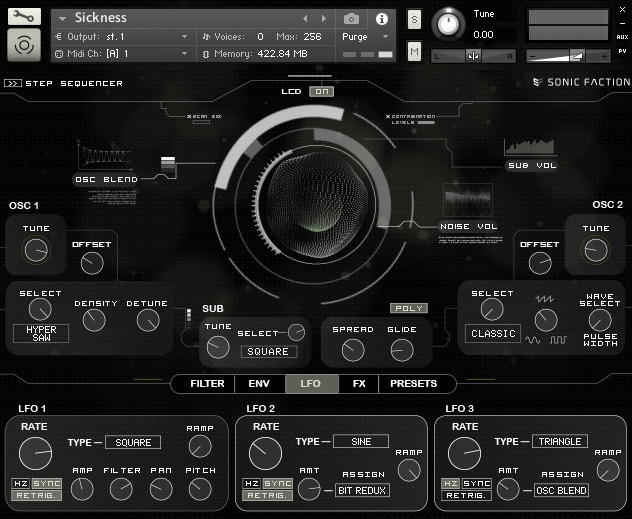Viewport: 632px width, 519px height.
Task: Go to previous preset arrow
Action: click(x=305, y=19)
